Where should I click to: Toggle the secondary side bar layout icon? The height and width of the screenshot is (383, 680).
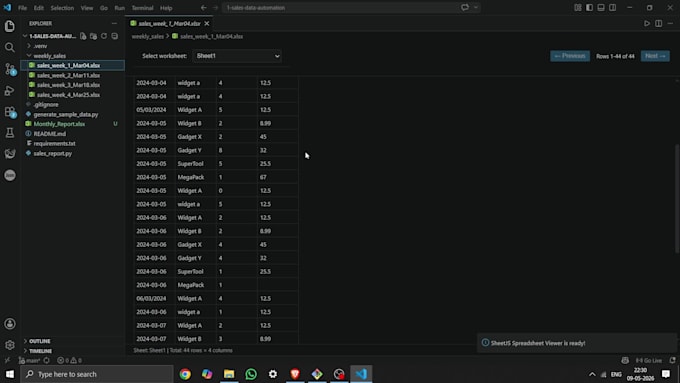[612, 8]
